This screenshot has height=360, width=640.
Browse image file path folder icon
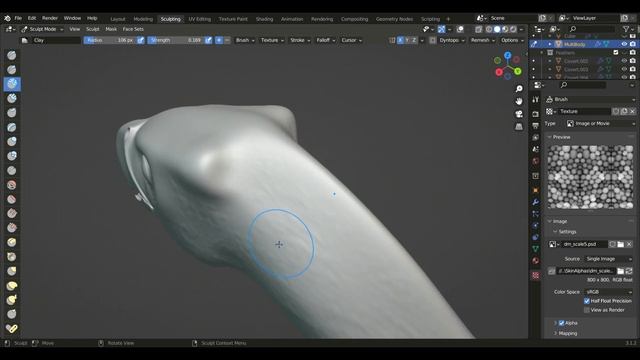620,271
